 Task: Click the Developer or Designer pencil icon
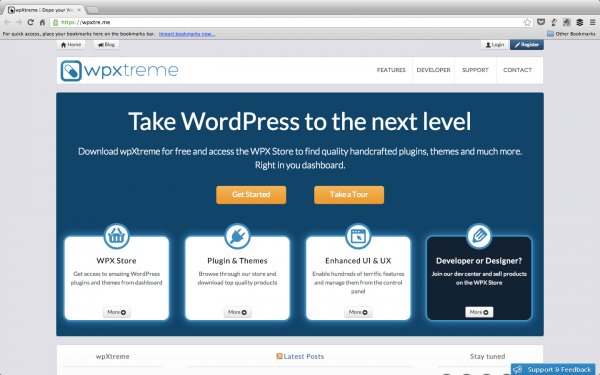(479, 236)
